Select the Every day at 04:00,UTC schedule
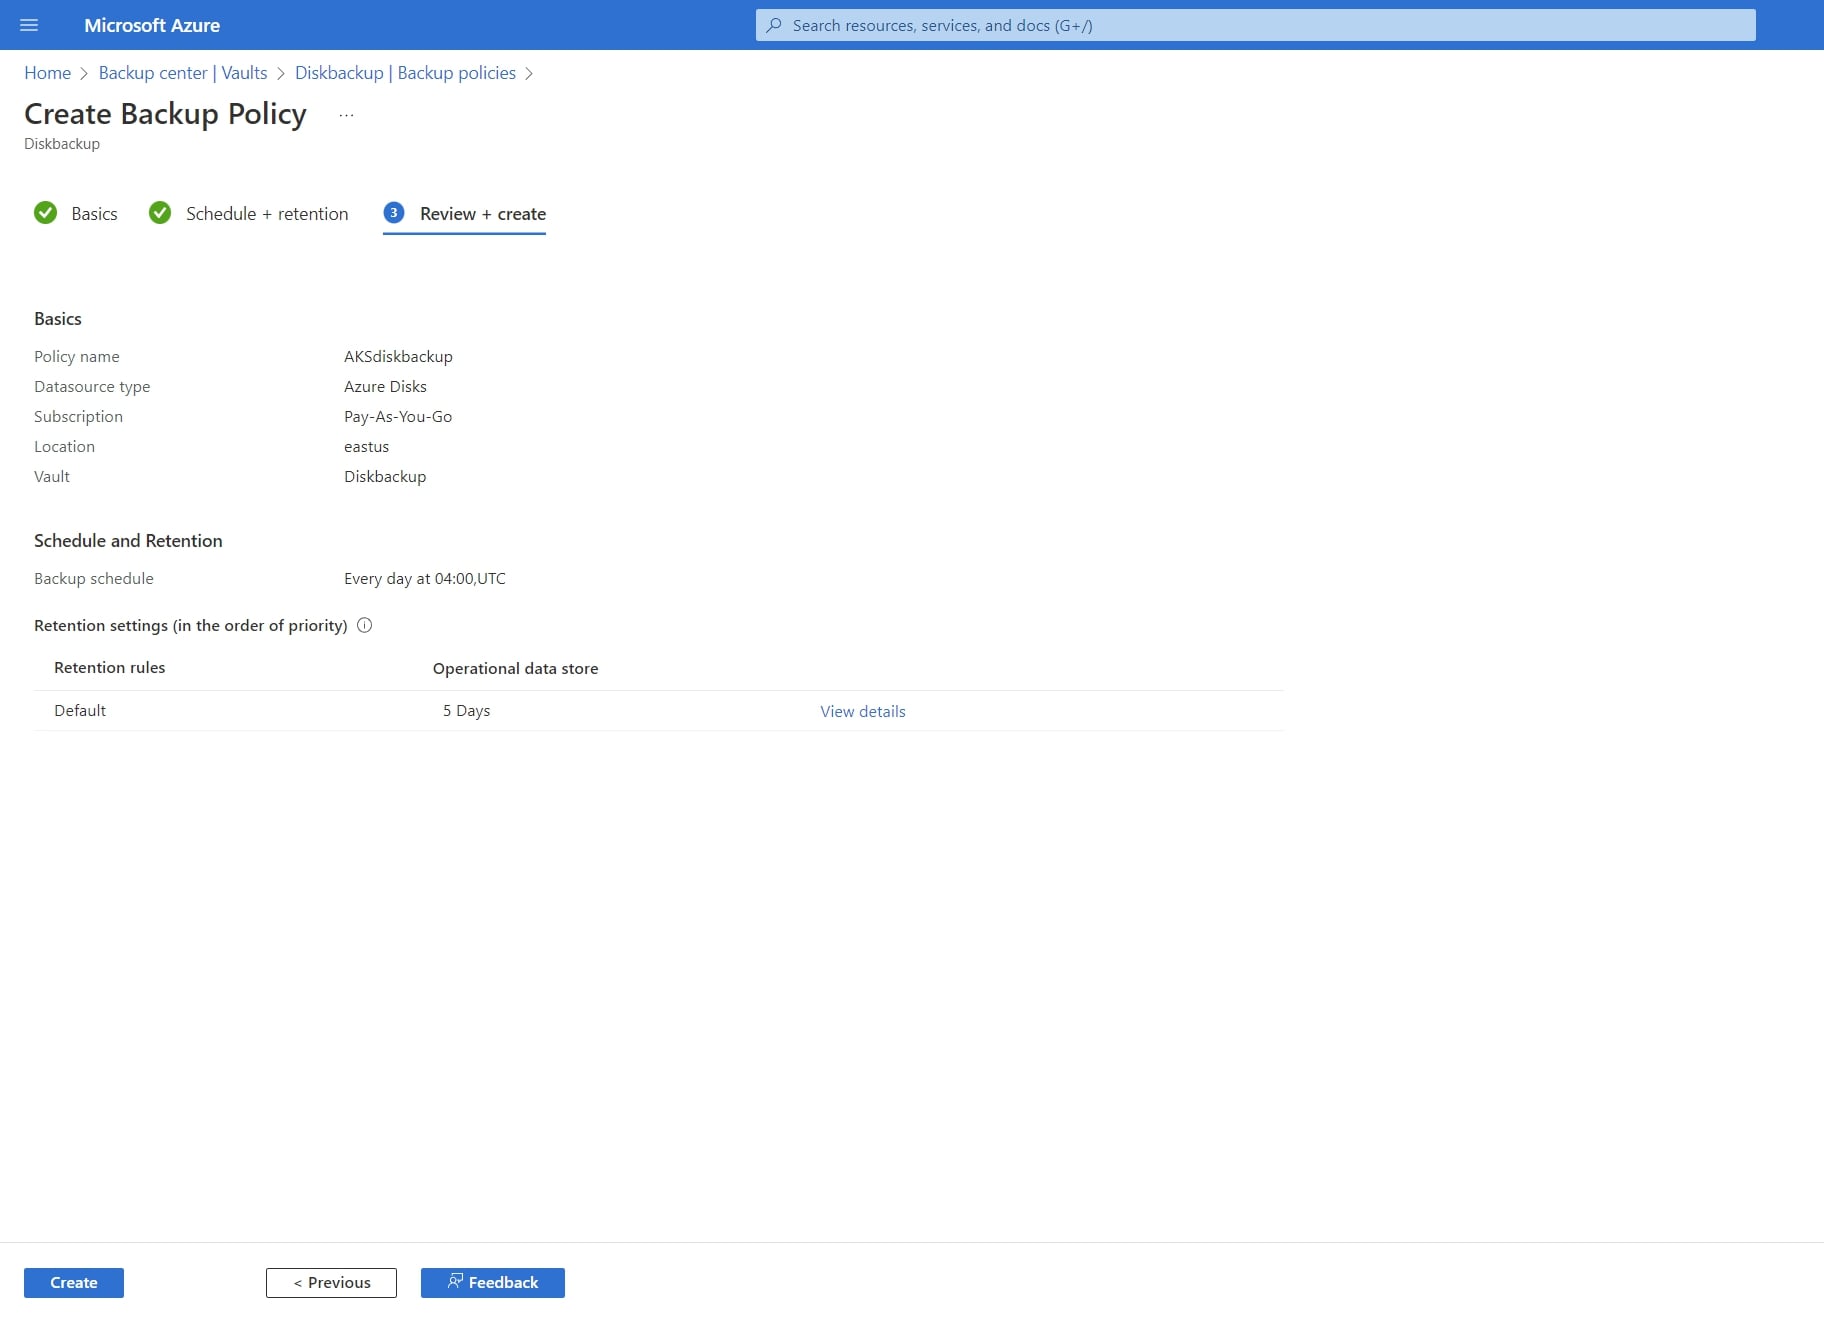 (425, 578)
